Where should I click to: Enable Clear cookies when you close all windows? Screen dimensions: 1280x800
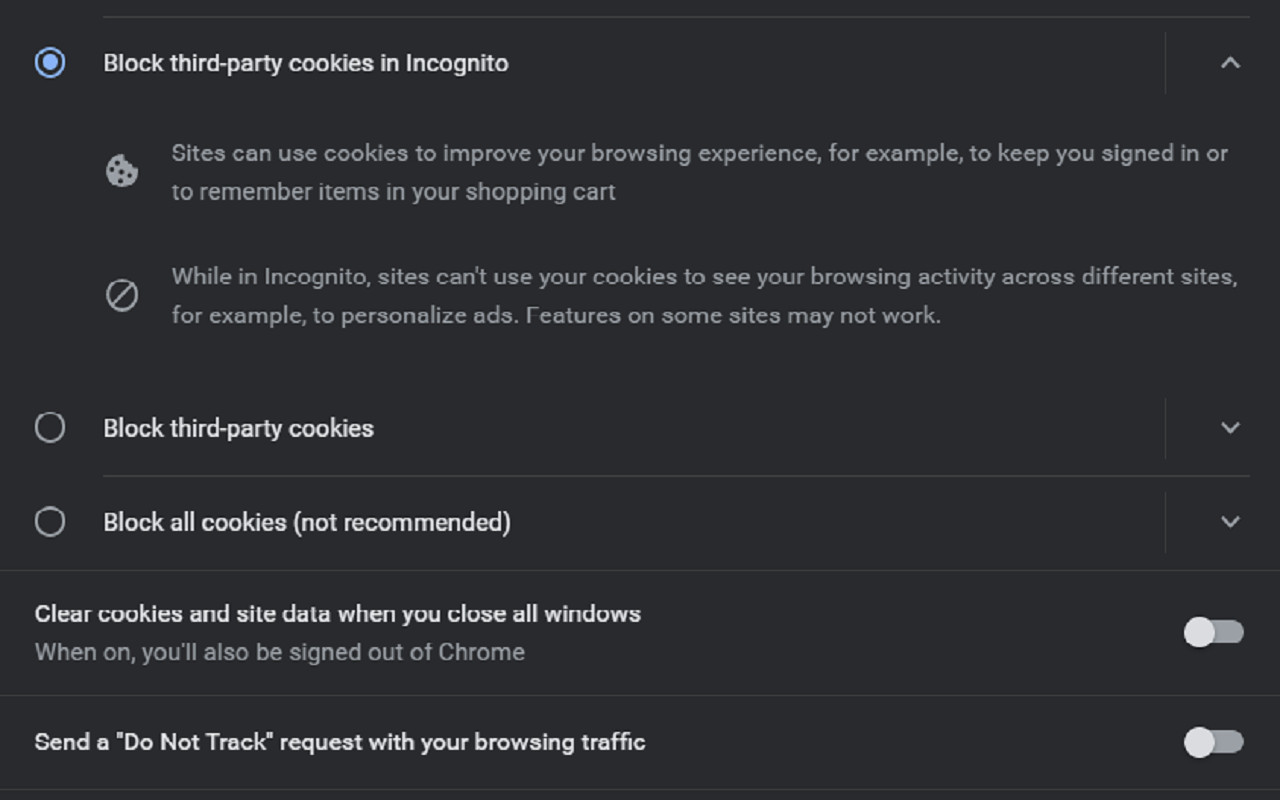coord(1213,632)
